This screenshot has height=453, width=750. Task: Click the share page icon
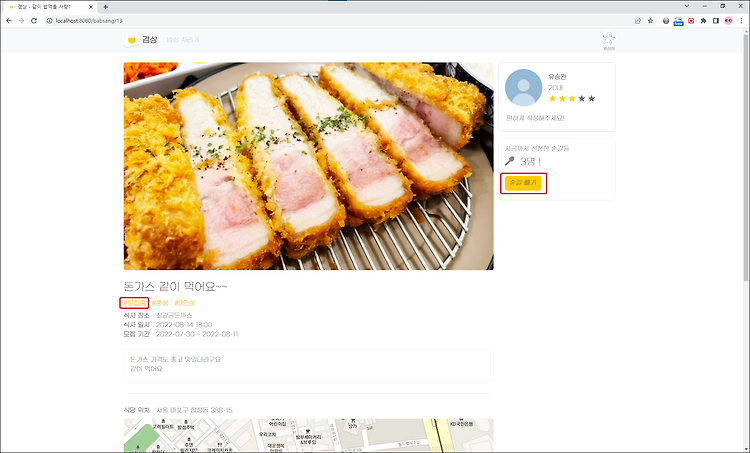tap(638, 21)
